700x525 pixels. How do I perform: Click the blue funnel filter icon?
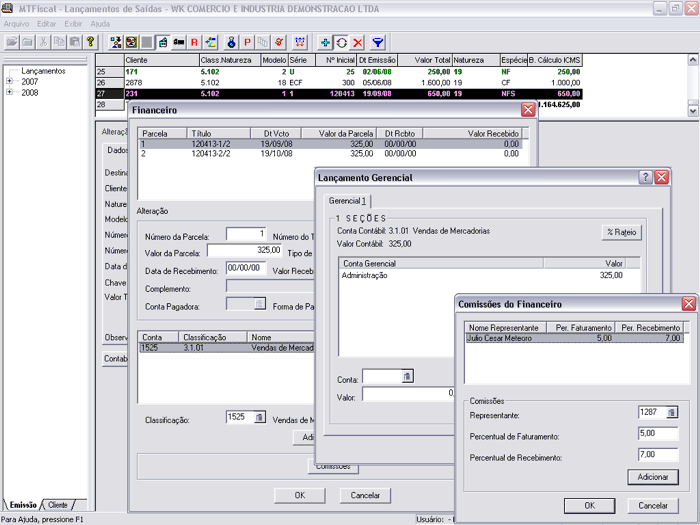point(378,42)
